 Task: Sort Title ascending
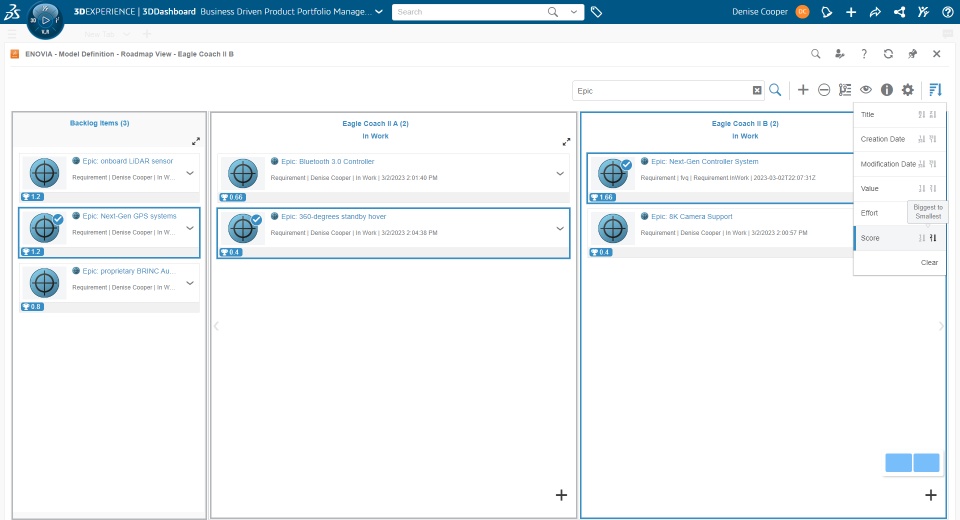tap(922, 115)
